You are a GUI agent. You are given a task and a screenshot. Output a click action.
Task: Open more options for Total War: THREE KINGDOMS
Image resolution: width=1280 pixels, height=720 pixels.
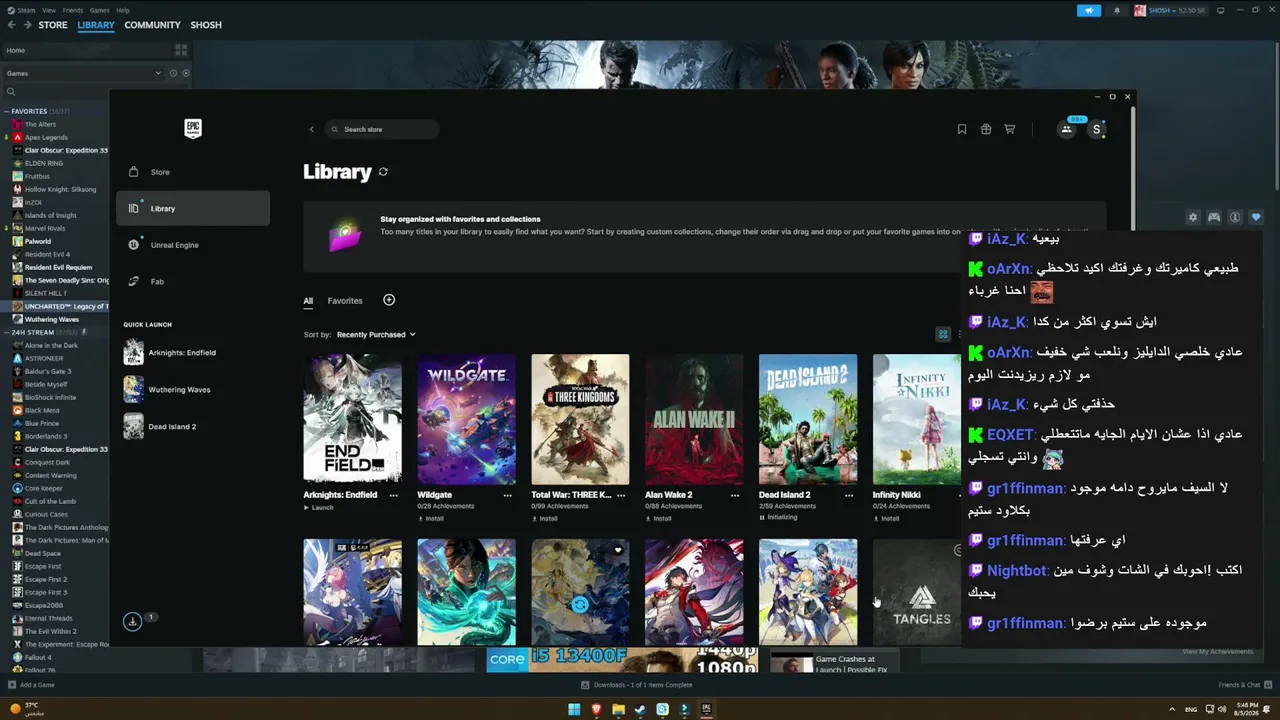click(621, 495)
